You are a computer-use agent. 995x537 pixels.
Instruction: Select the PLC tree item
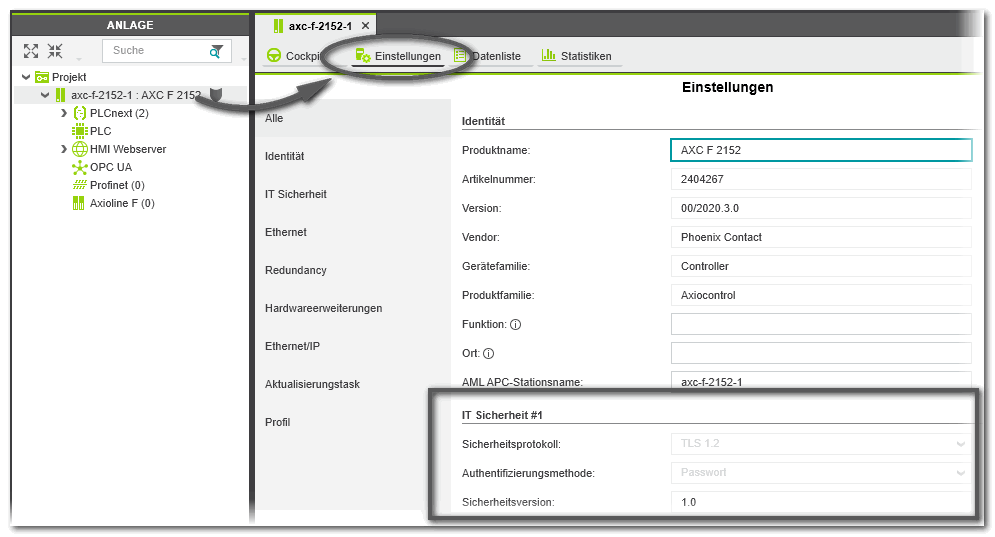tap(100, 131)
